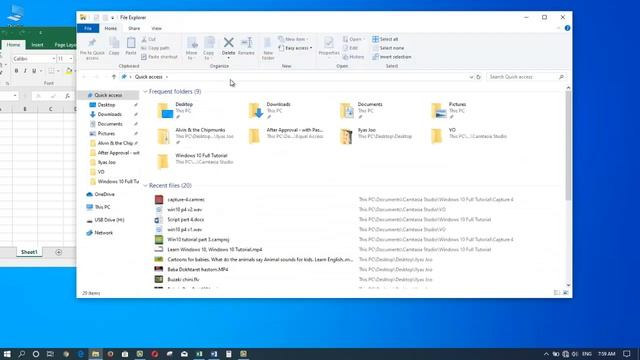
Task: Select This PC in navigation pane
Action: point(102,207)
